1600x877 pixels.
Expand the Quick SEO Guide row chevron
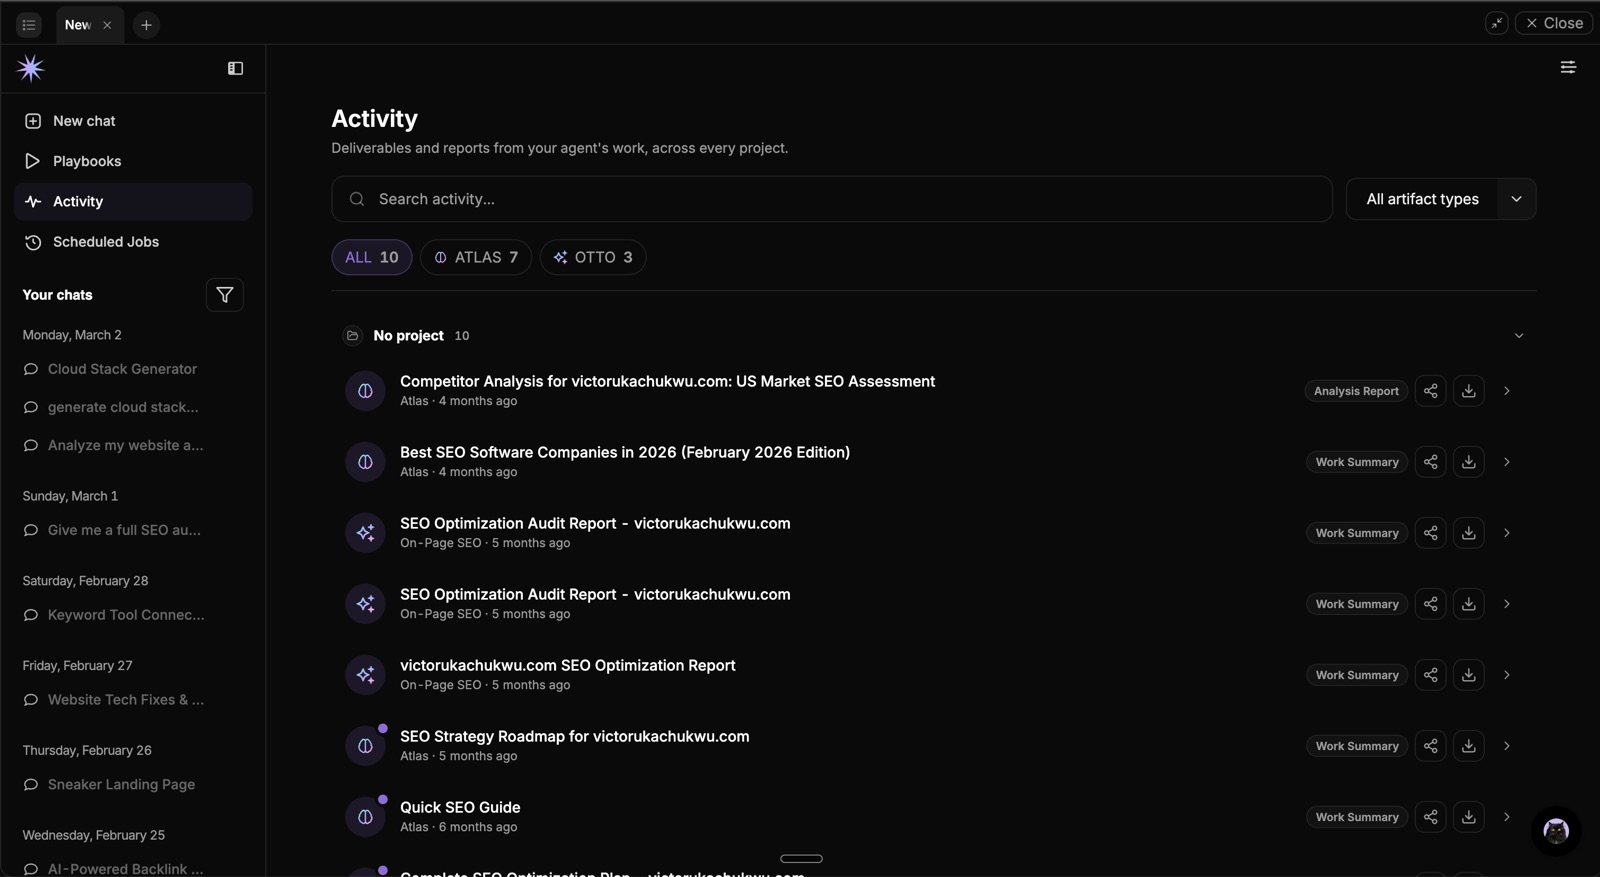pos(1507,817)
